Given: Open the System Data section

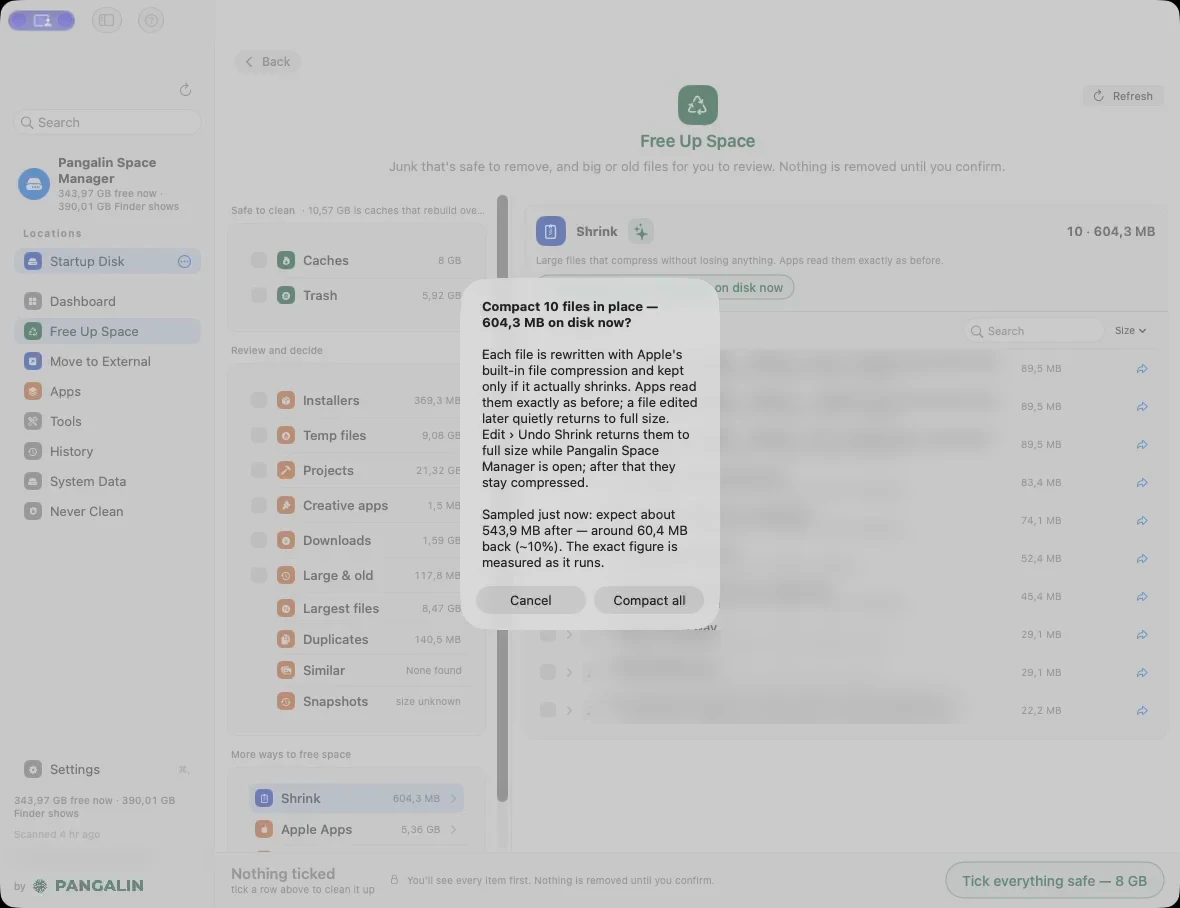Looking at the screenshot, I should pos(108,481).
